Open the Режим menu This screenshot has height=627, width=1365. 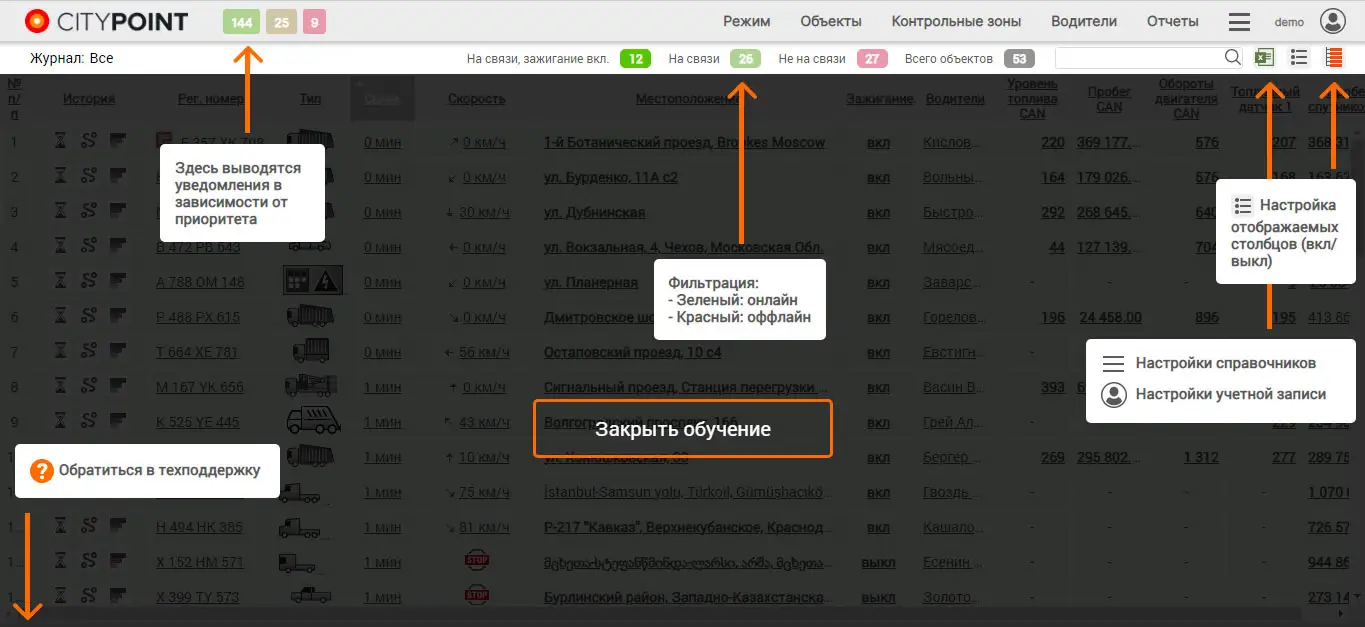(747, 21)
